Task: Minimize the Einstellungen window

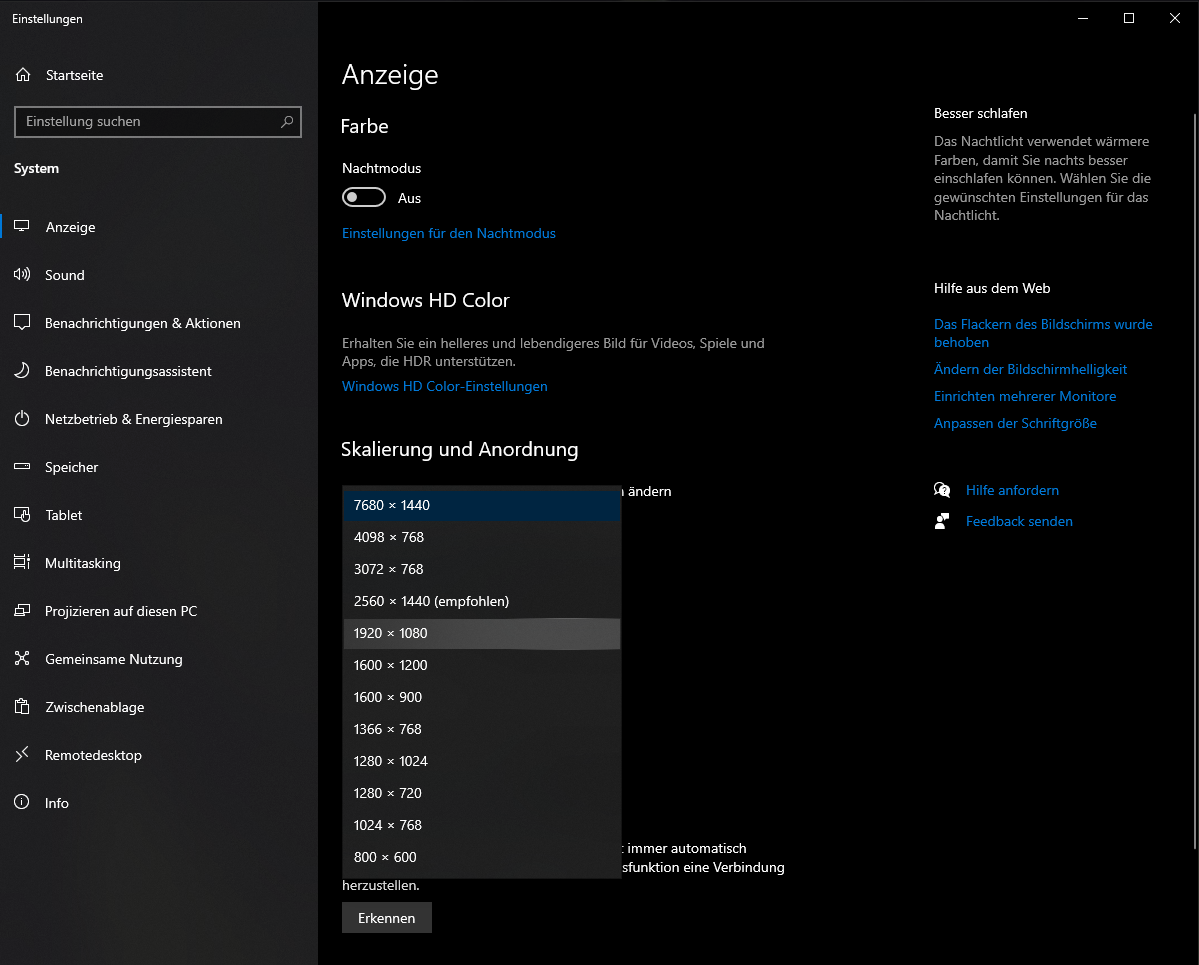Action: coord(1083,18)
